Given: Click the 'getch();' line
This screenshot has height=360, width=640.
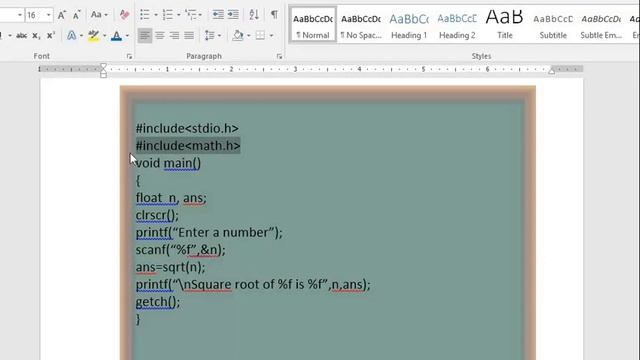Looking at the screenshot, I should tap(158, 302).
